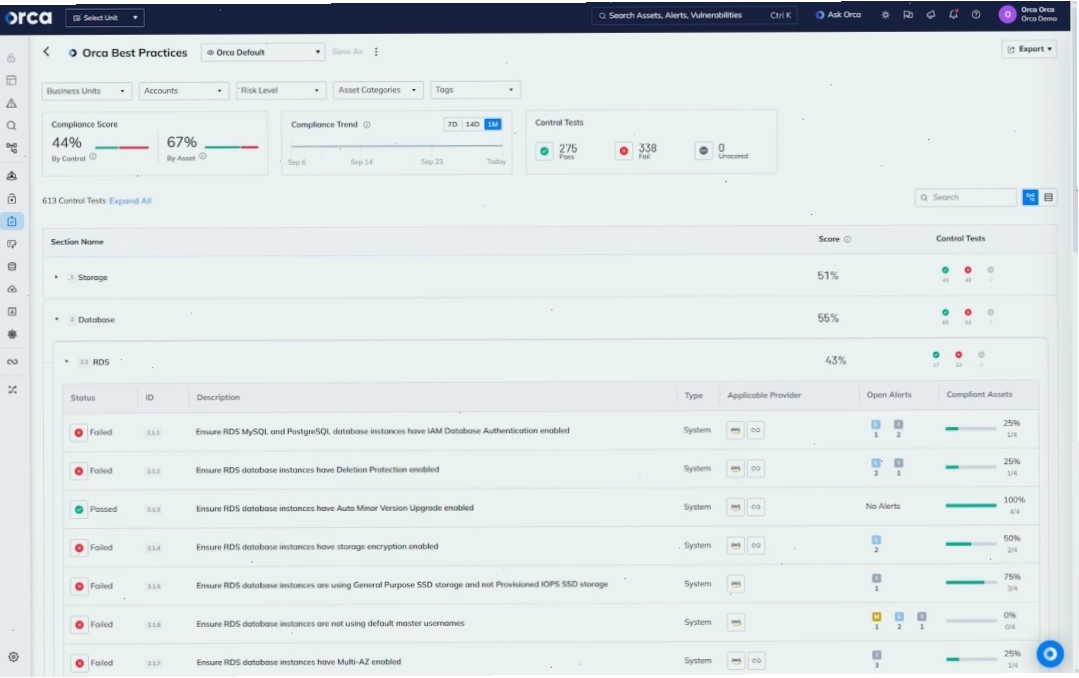Click the control tests Search field
1079x678 pixels.
click(x=965, y=198)
